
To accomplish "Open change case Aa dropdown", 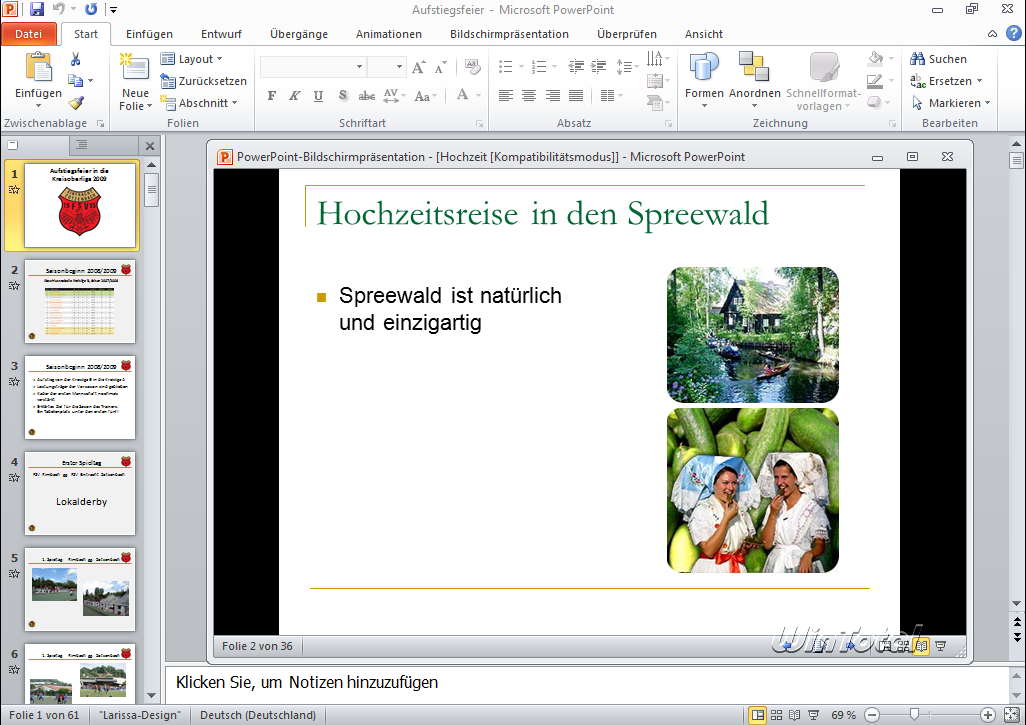I will [x=425, y=96].
